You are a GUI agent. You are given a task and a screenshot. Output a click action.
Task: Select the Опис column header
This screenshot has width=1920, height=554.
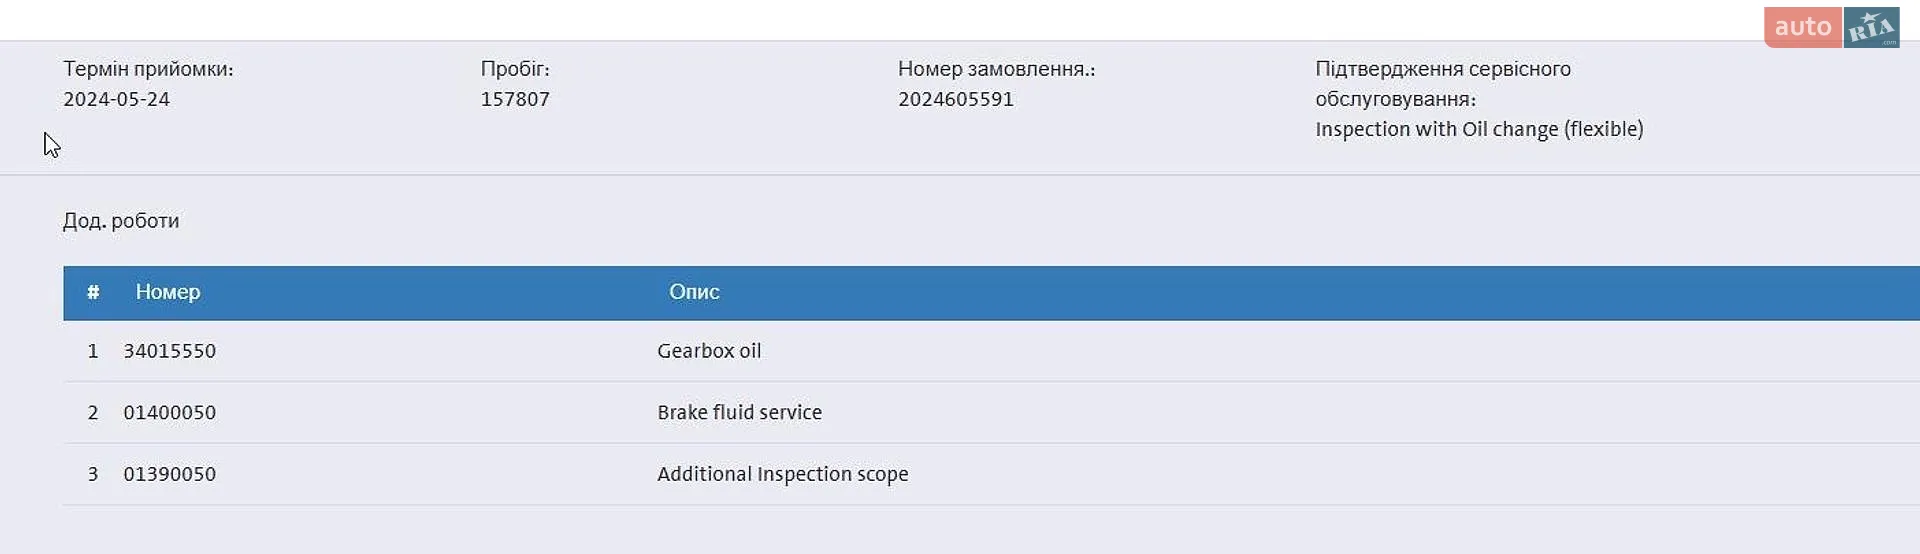point(694,292)
